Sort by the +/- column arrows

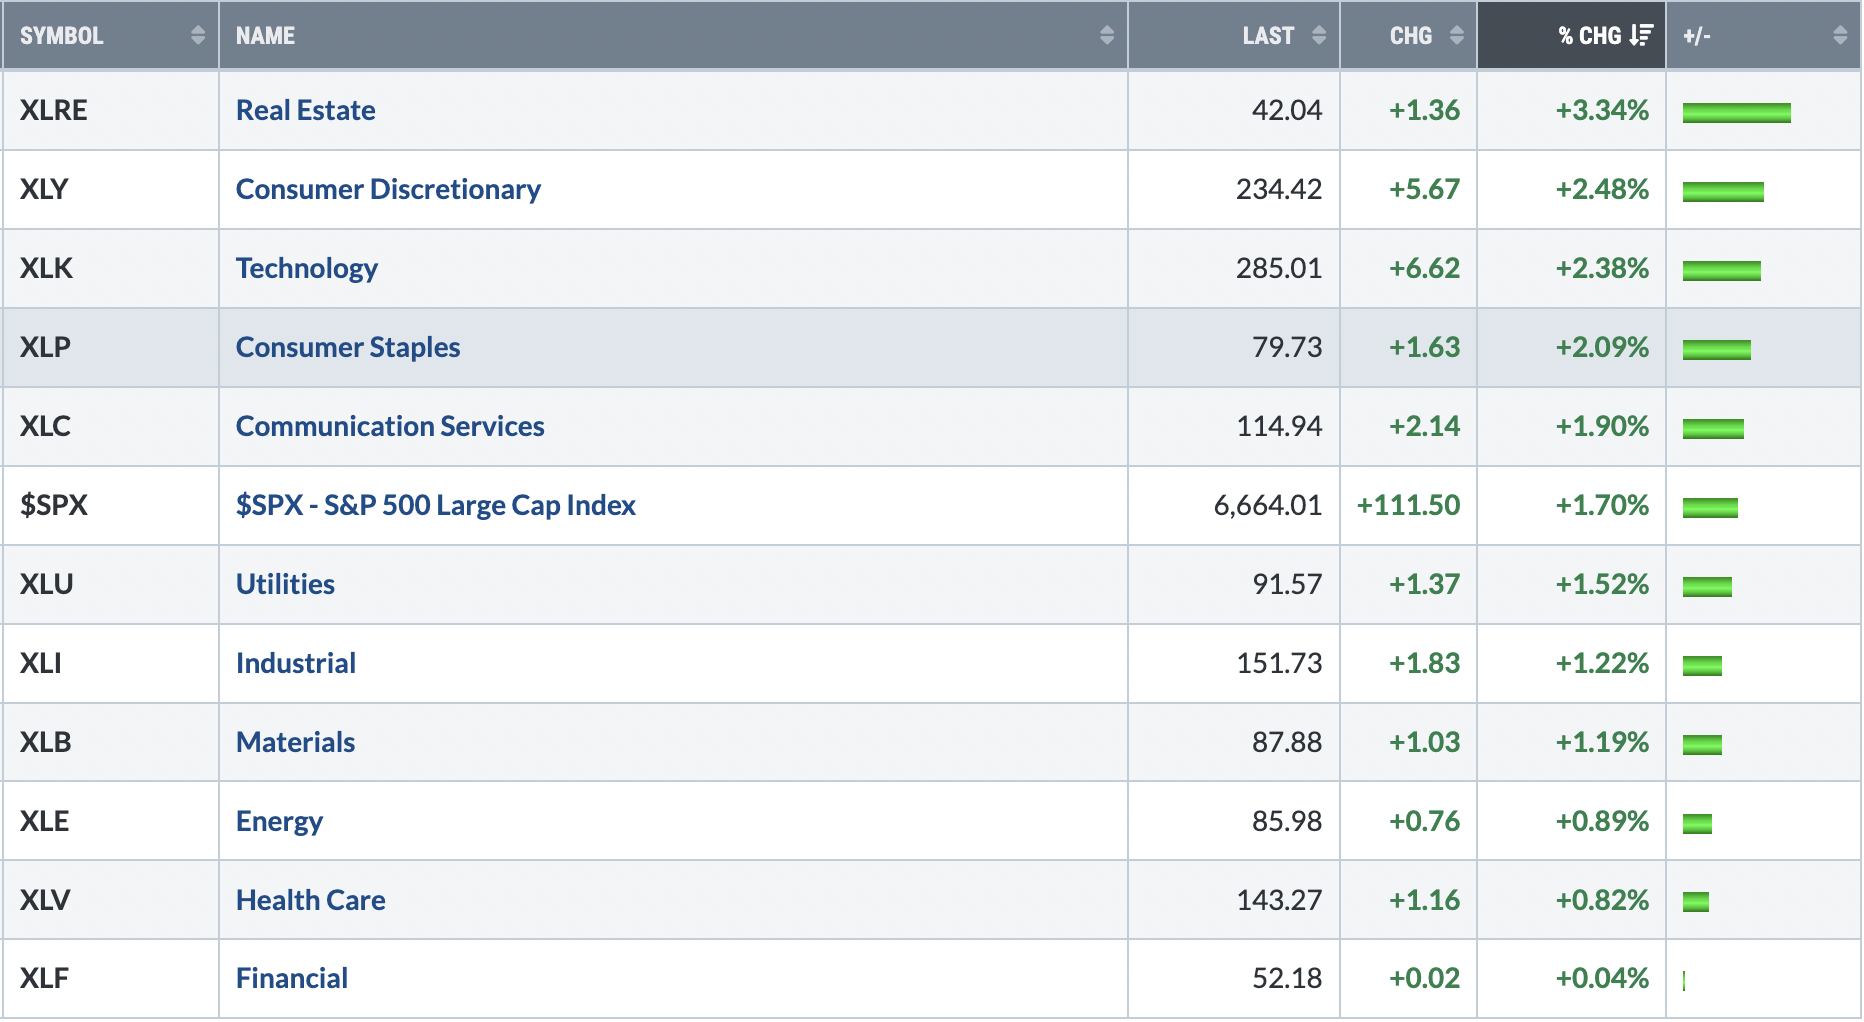(1839, 35)
